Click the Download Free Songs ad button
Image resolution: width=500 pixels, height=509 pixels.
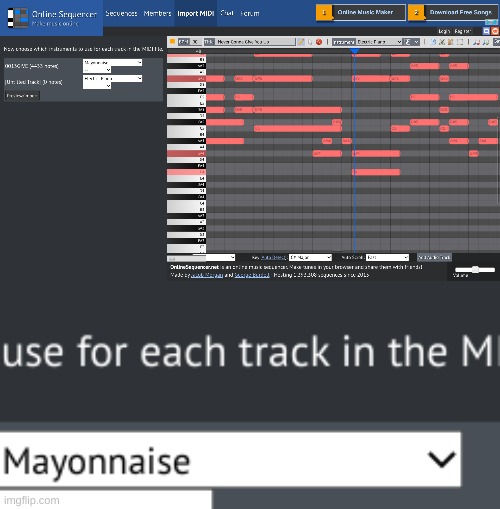pos(453,12)
